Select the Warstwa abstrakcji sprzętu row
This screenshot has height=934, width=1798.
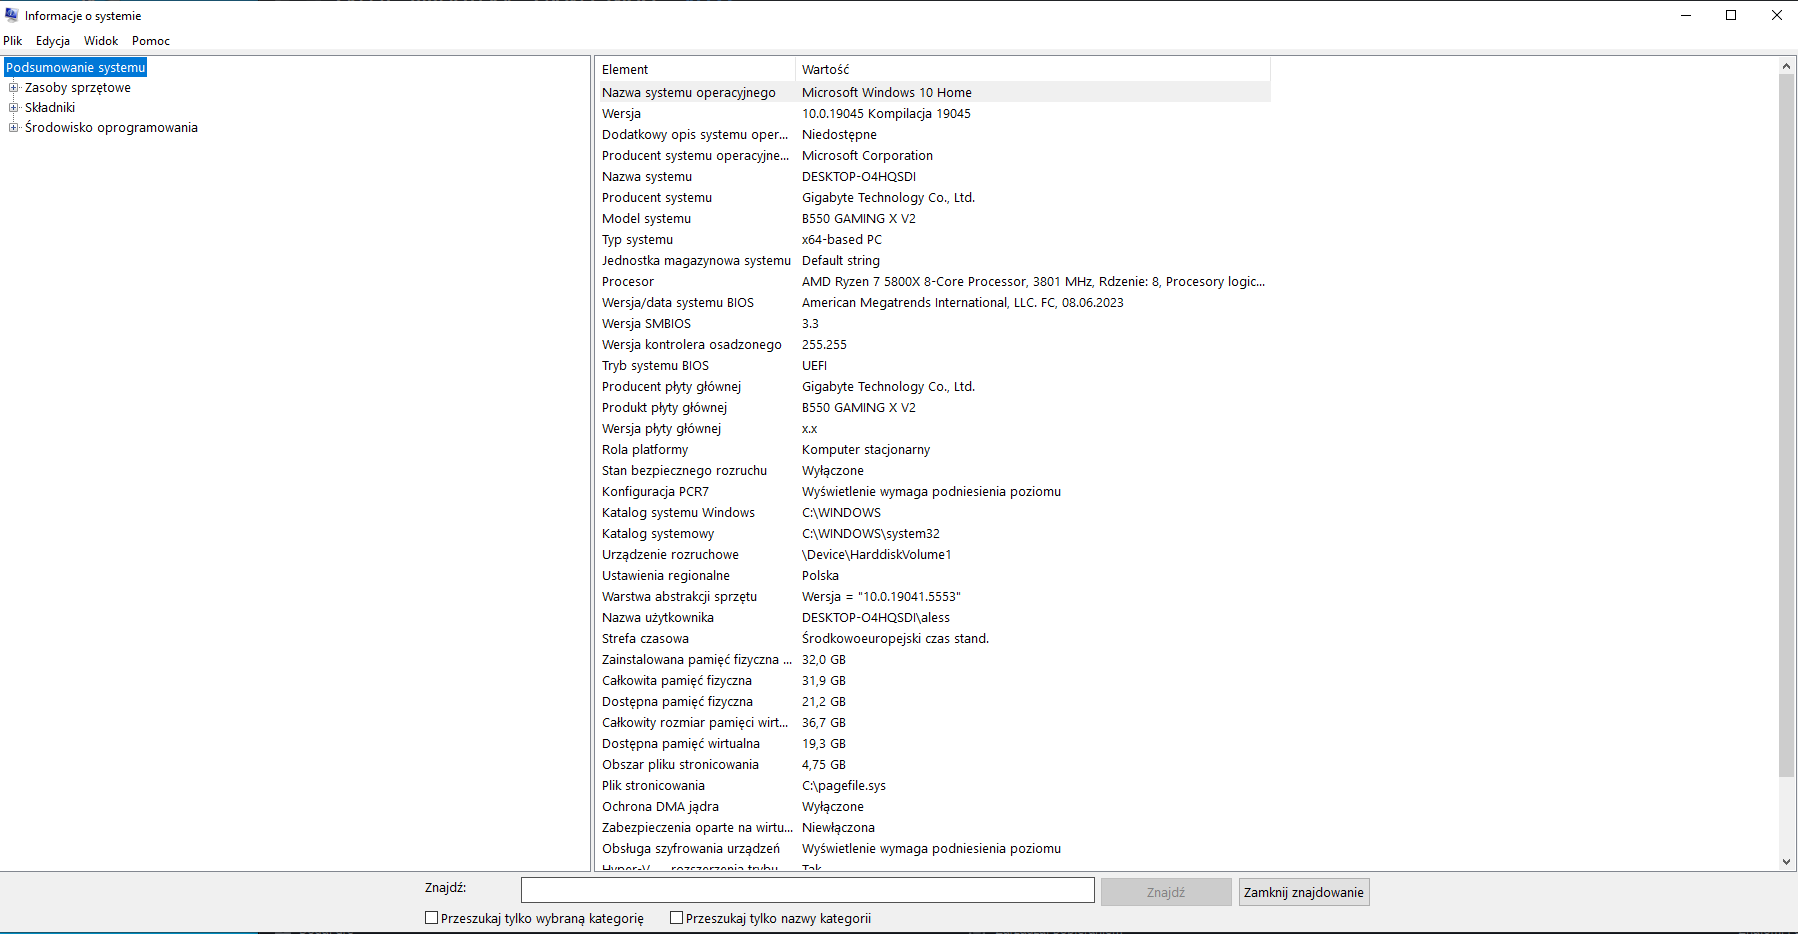933,596
